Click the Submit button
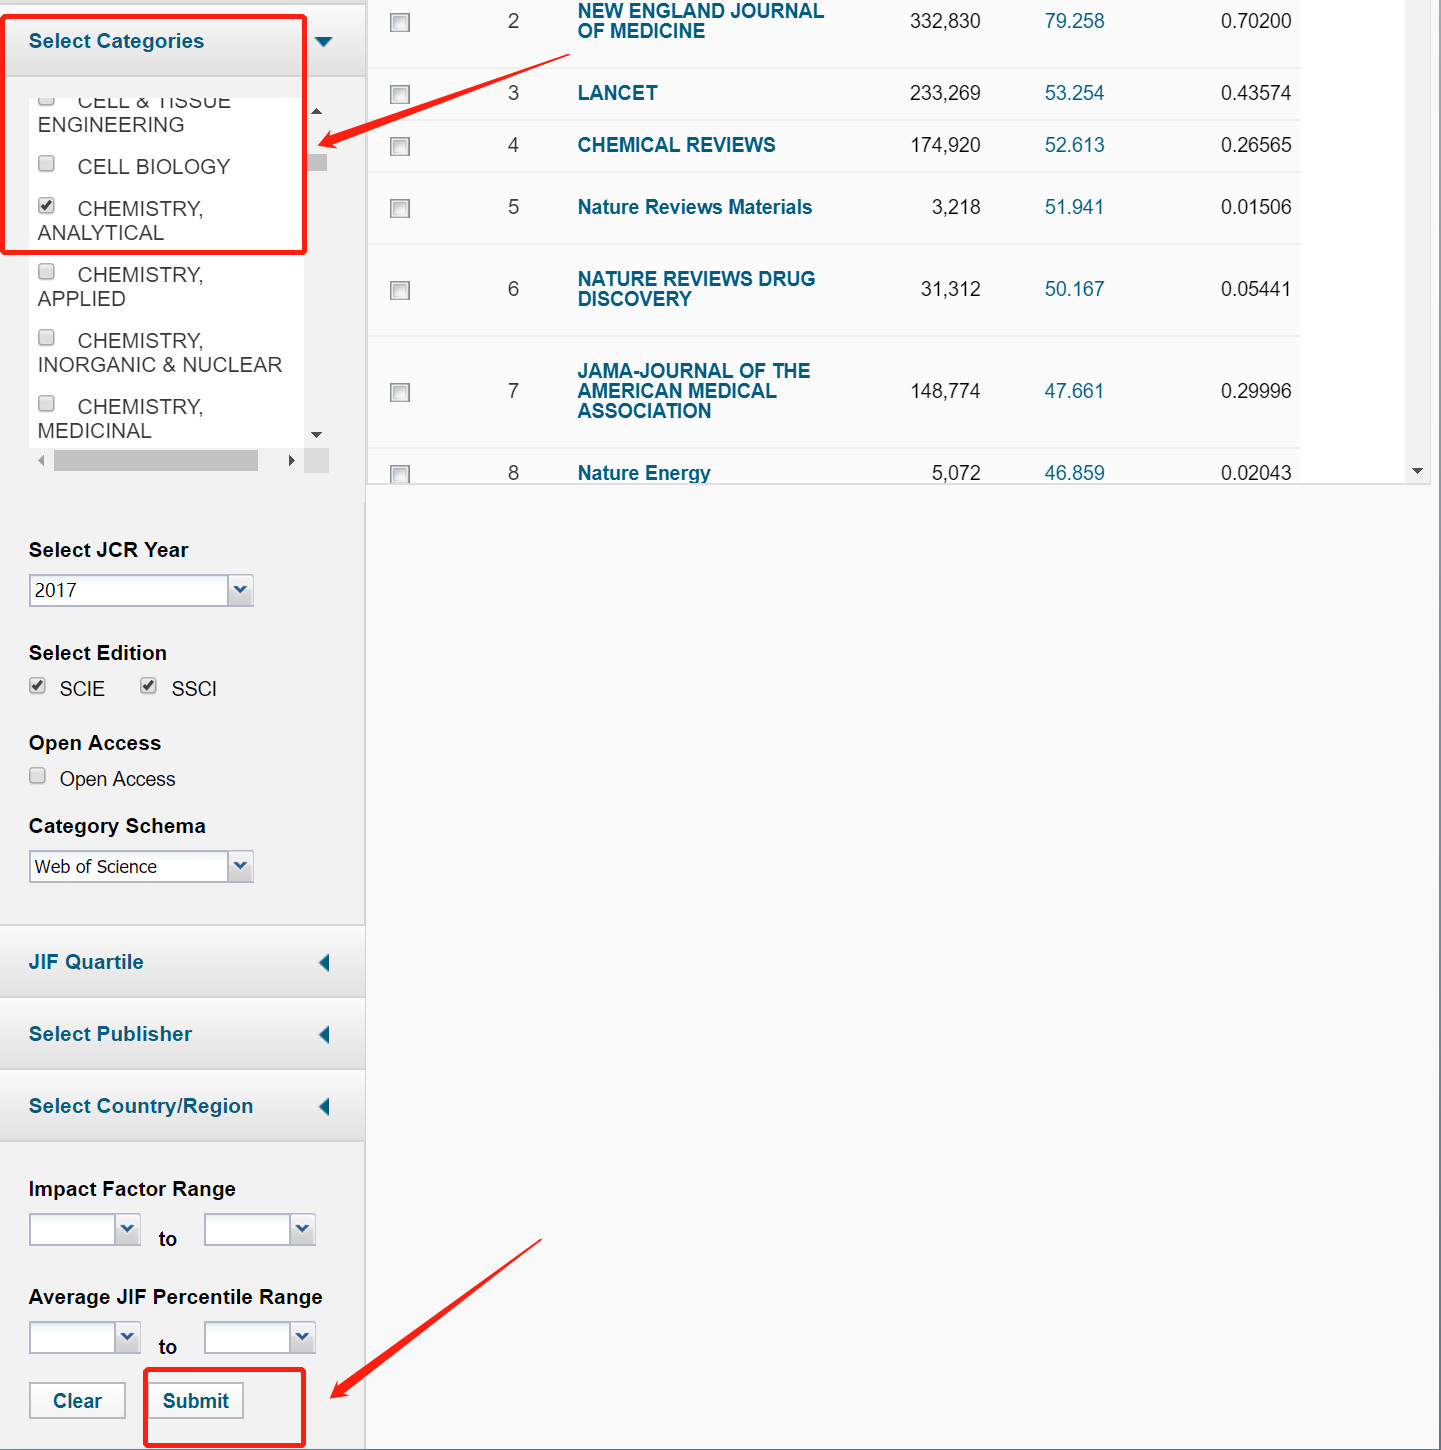The image size is (1441, 1450). [x=196, y=1401]
